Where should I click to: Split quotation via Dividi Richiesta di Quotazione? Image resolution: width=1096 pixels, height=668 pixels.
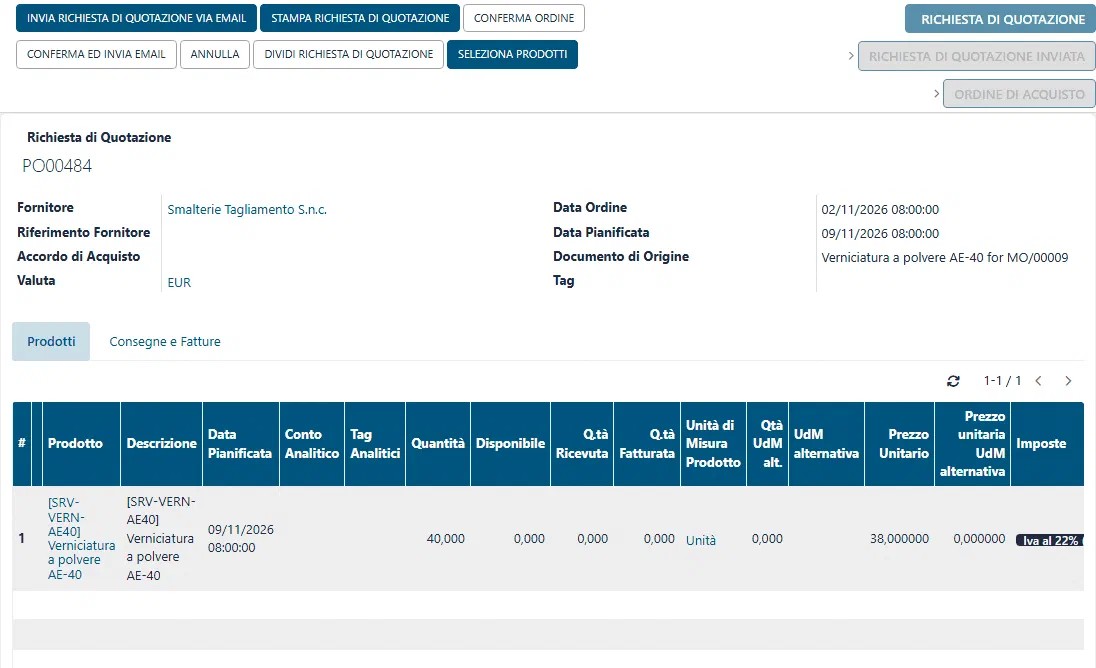pos(349,55)
